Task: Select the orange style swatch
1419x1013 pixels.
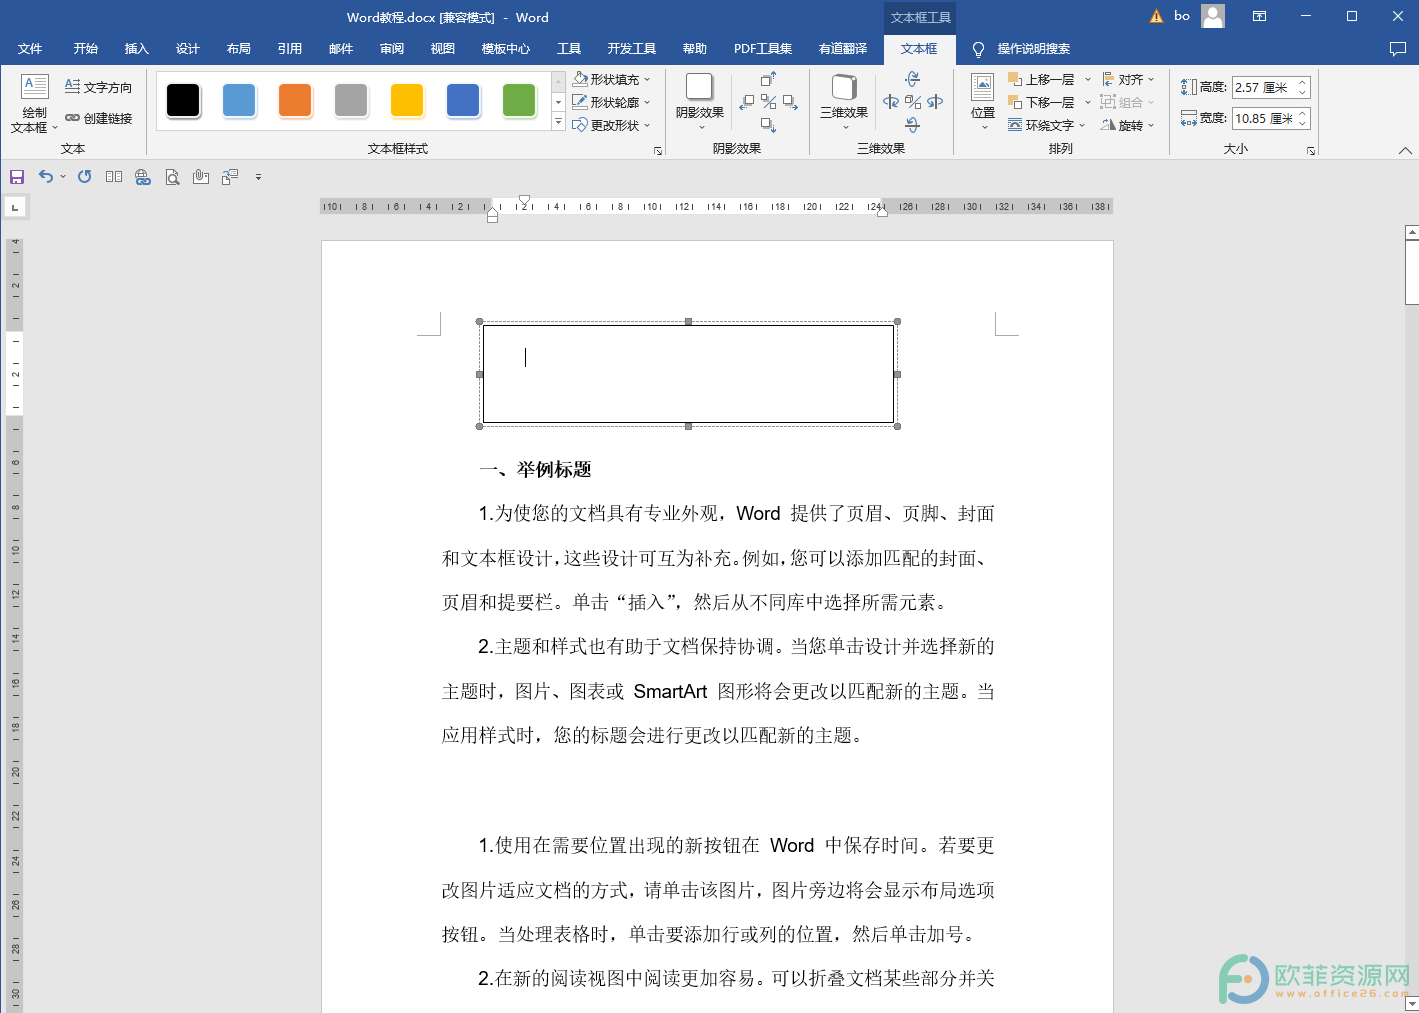Action: (295, 100)
